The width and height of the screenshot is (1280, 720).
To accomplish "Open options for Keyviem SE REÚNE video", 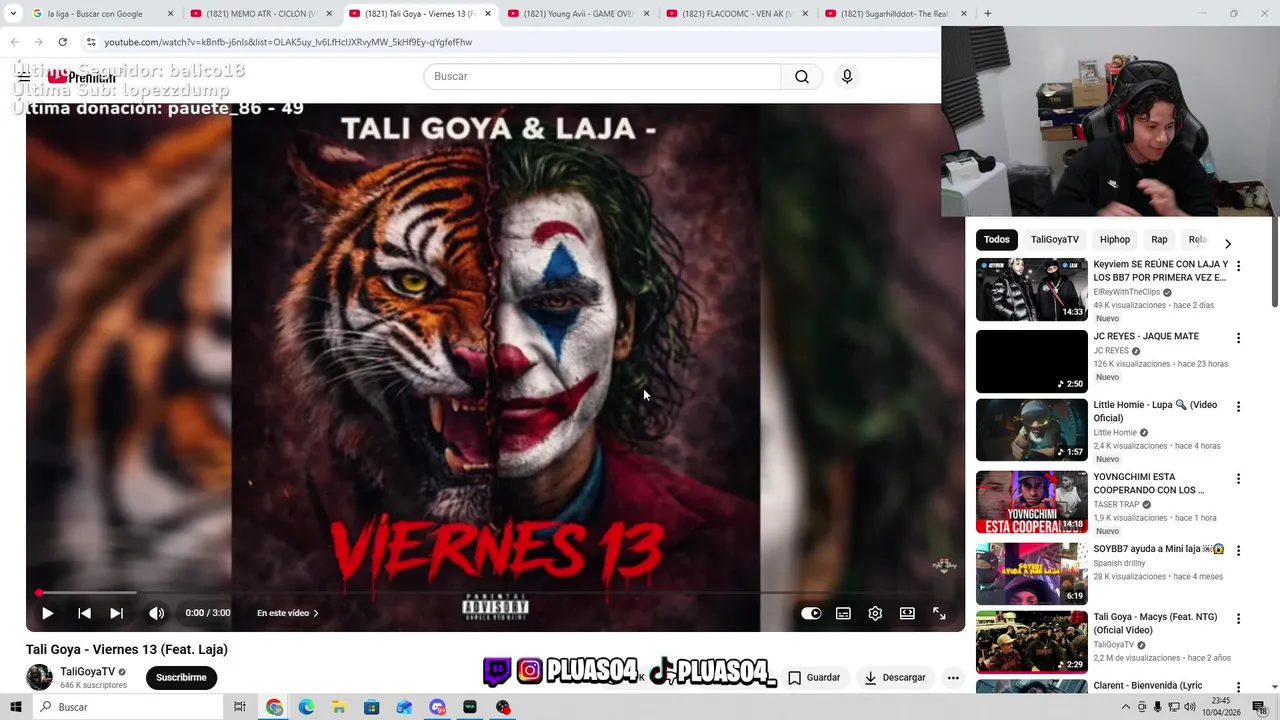I will pos(1238,266).
